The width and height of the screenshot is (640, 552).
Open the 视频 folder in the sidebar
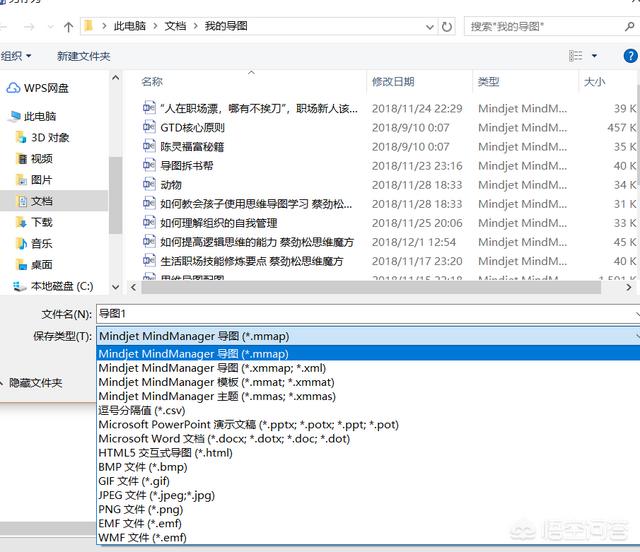coord(41,159)
